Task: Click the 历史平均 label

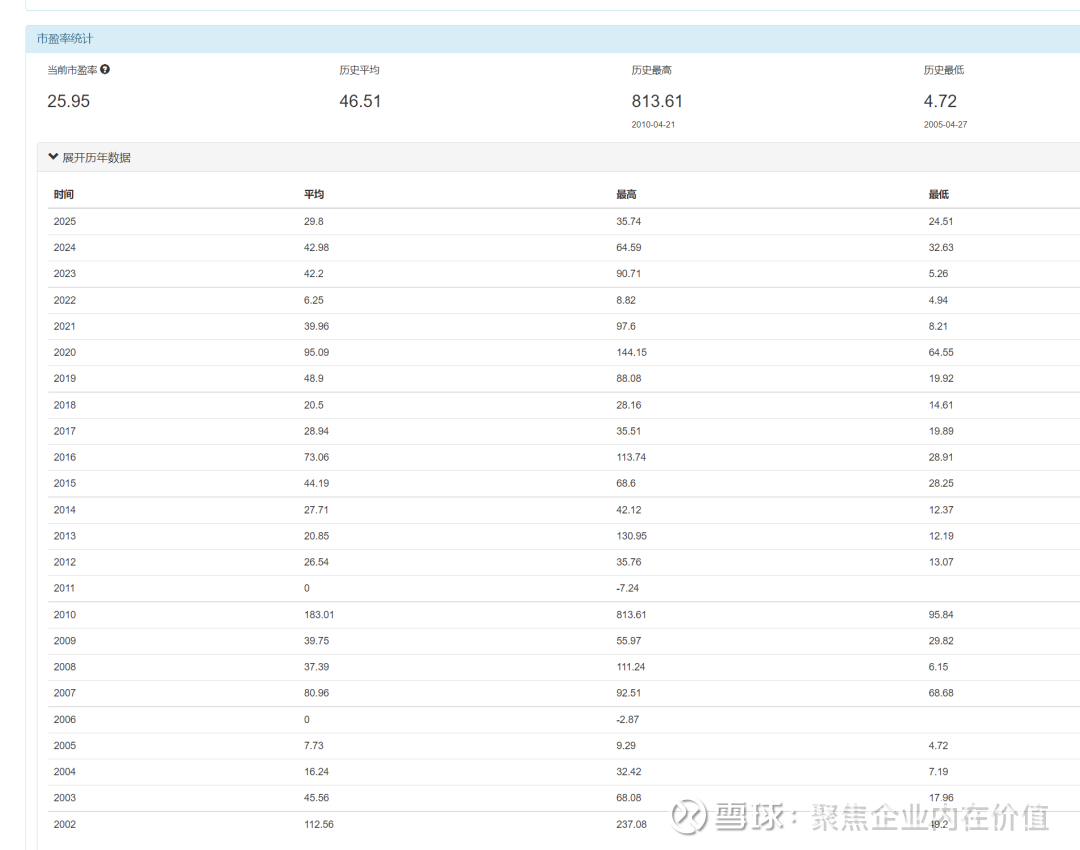Action: [x=359, y=70]
